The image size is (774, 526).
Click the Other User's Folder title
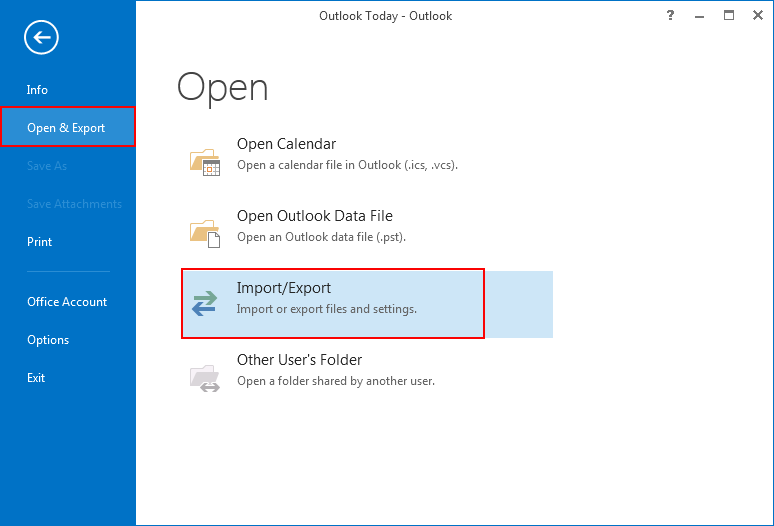(300, 360)
